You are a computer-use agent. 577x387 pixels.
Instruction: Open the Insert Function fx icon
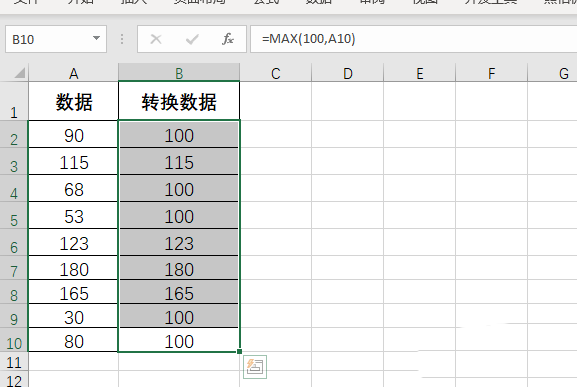[228, 39]
